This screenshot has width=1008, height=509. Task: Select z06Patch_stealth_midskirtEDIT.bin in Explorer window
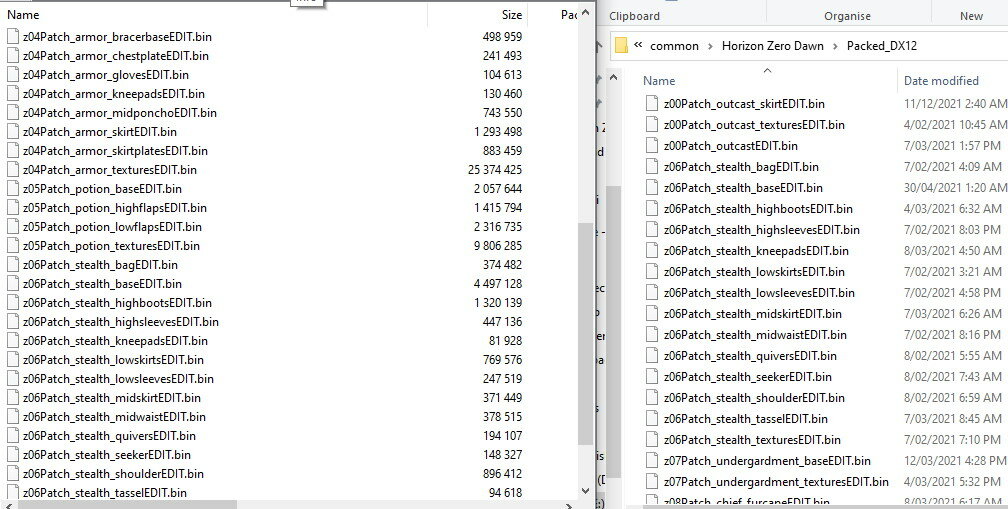753,314
